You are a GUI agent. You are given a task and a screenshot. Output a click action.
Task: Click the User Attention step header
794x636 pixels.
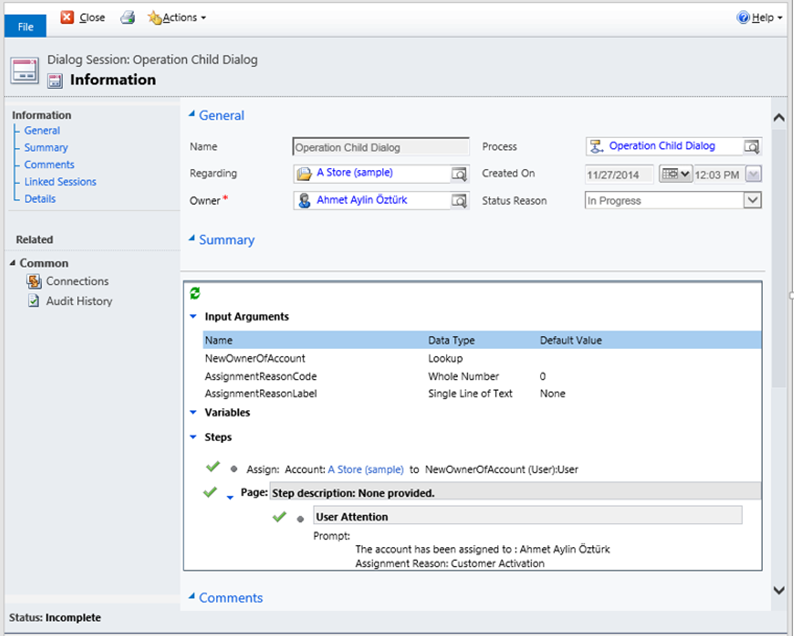click(528, 515)
